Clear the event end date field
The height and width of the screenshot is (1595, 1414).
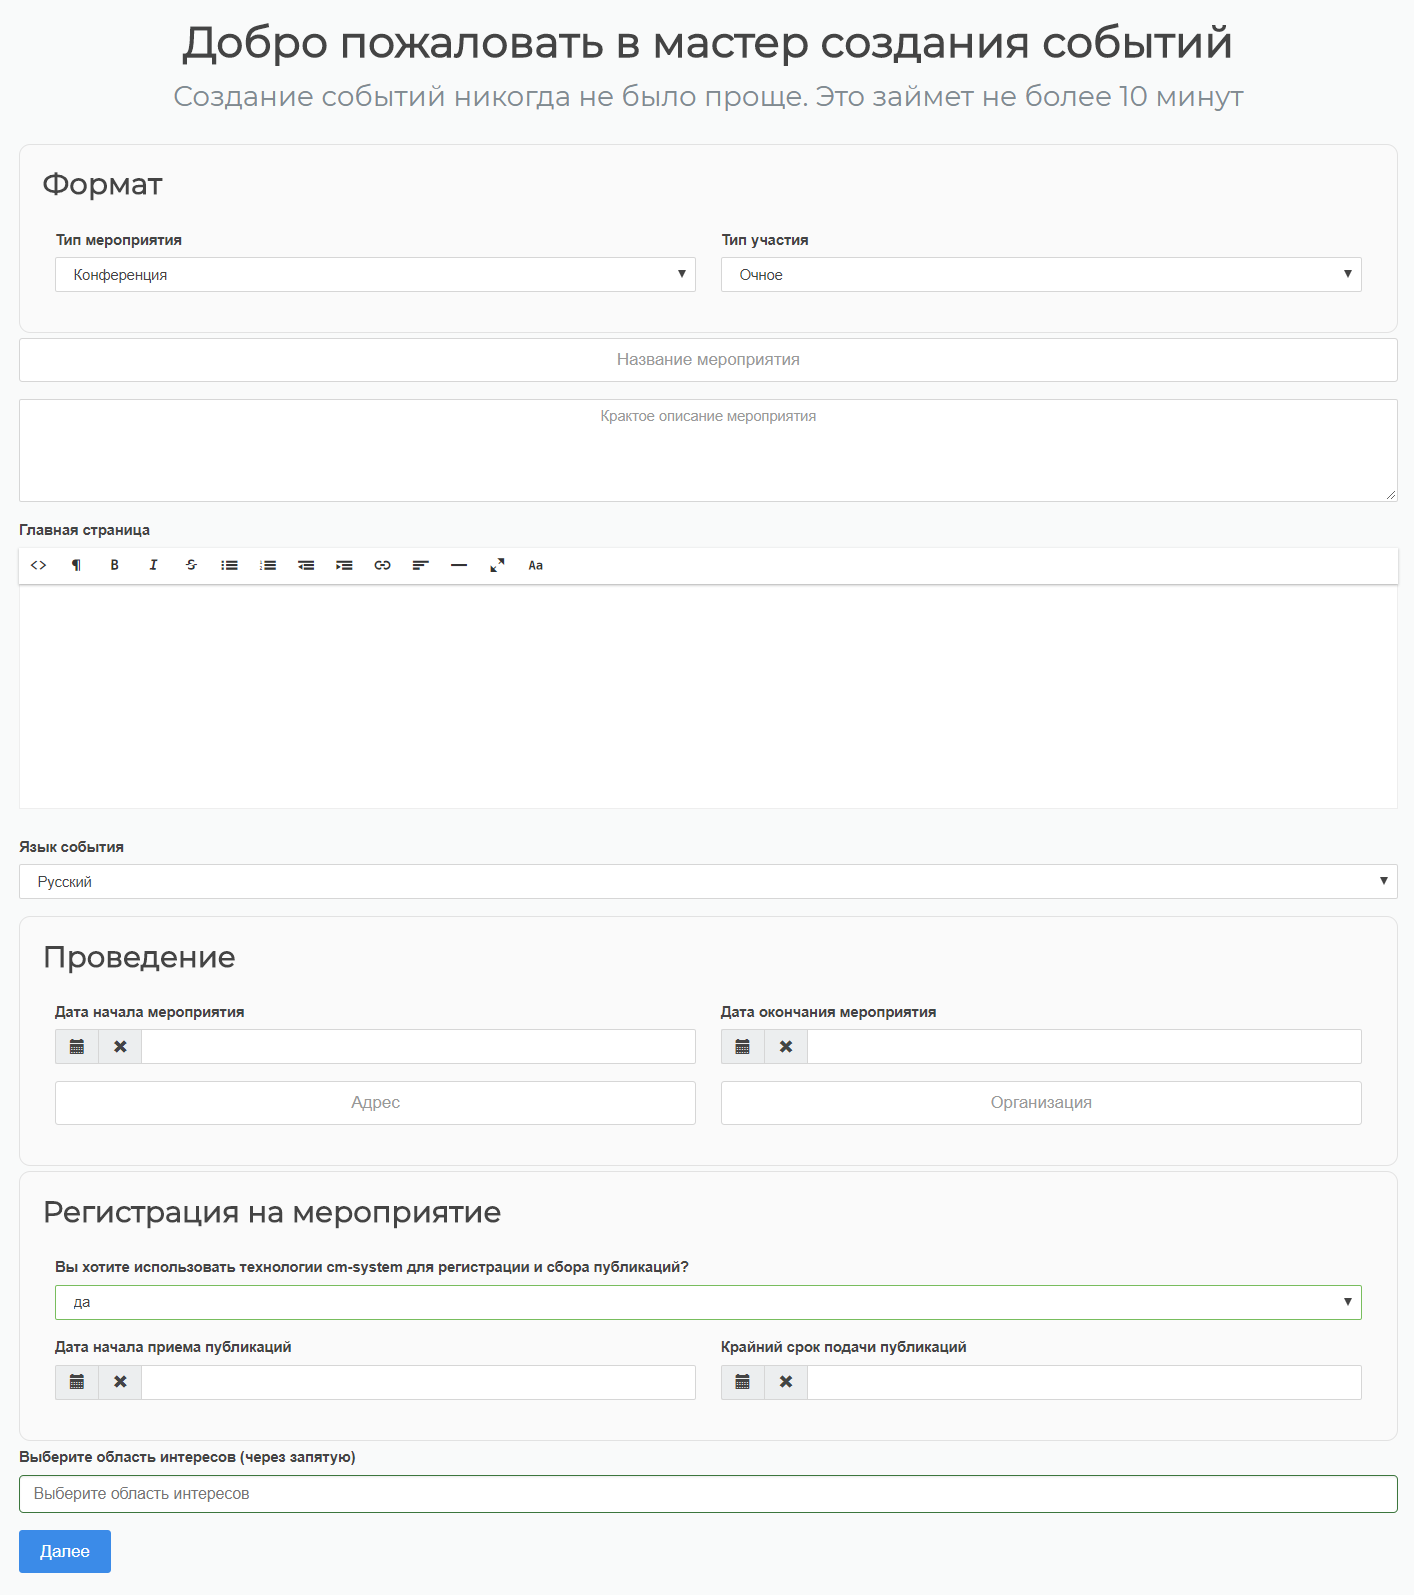point(786,1047)
